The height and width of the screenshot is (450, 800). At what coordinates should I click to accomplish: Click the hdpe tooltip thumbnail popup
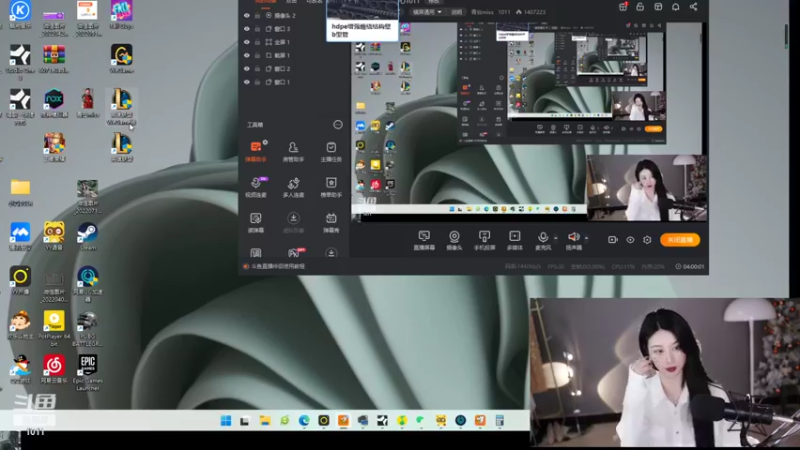click(x=362, y=20)
